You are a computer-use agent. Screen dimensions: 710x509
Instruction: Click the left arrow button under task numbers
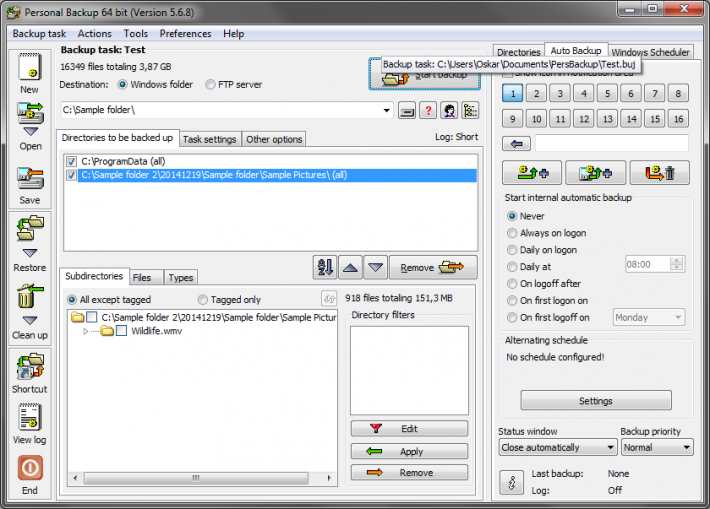click(x=517, y=144)
